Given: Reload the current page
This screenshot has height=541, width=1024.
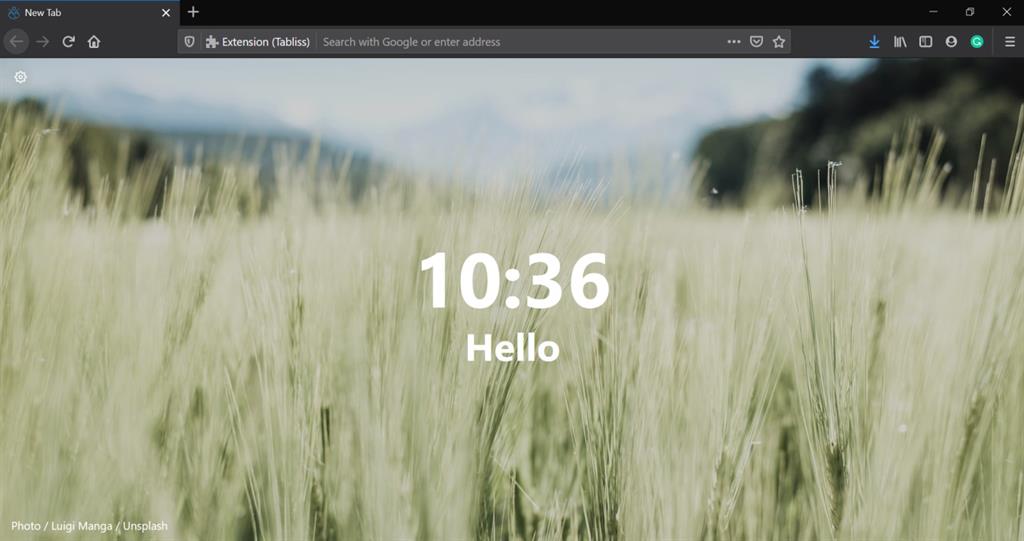Looking at the screenshot, I should point(68,42).
